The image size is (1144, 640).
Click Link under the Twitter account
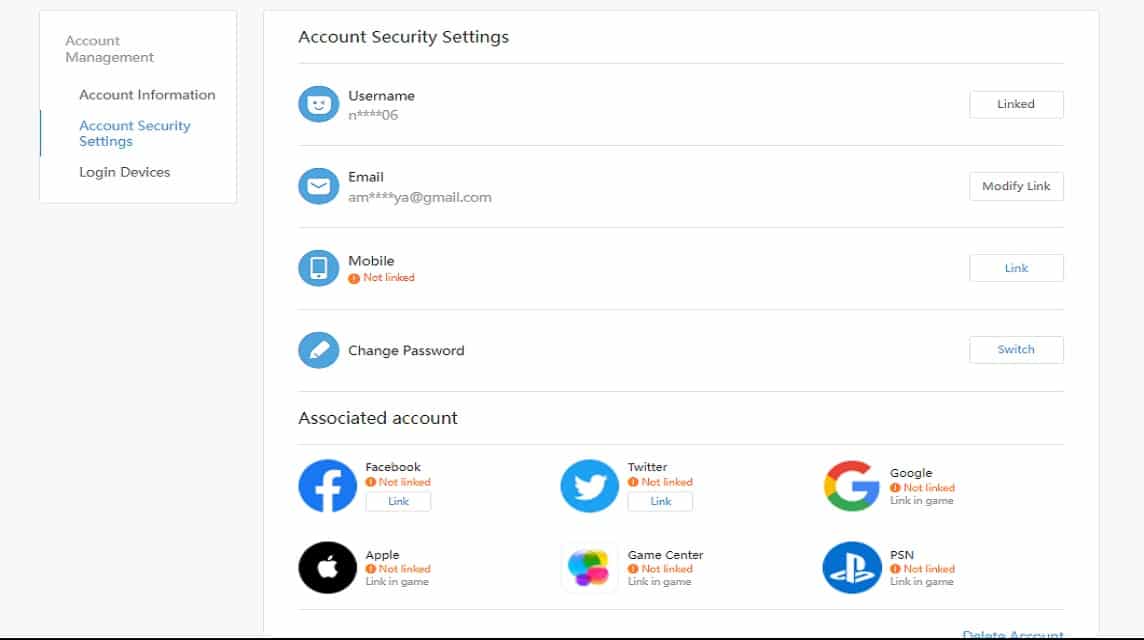tap(660, 501)
